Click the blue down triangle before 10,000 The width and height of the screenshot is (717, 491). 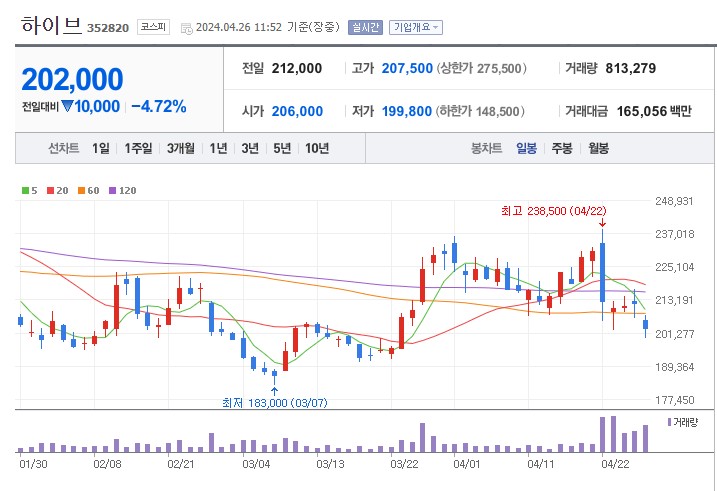pyautogui.click(x=67, y=107)
